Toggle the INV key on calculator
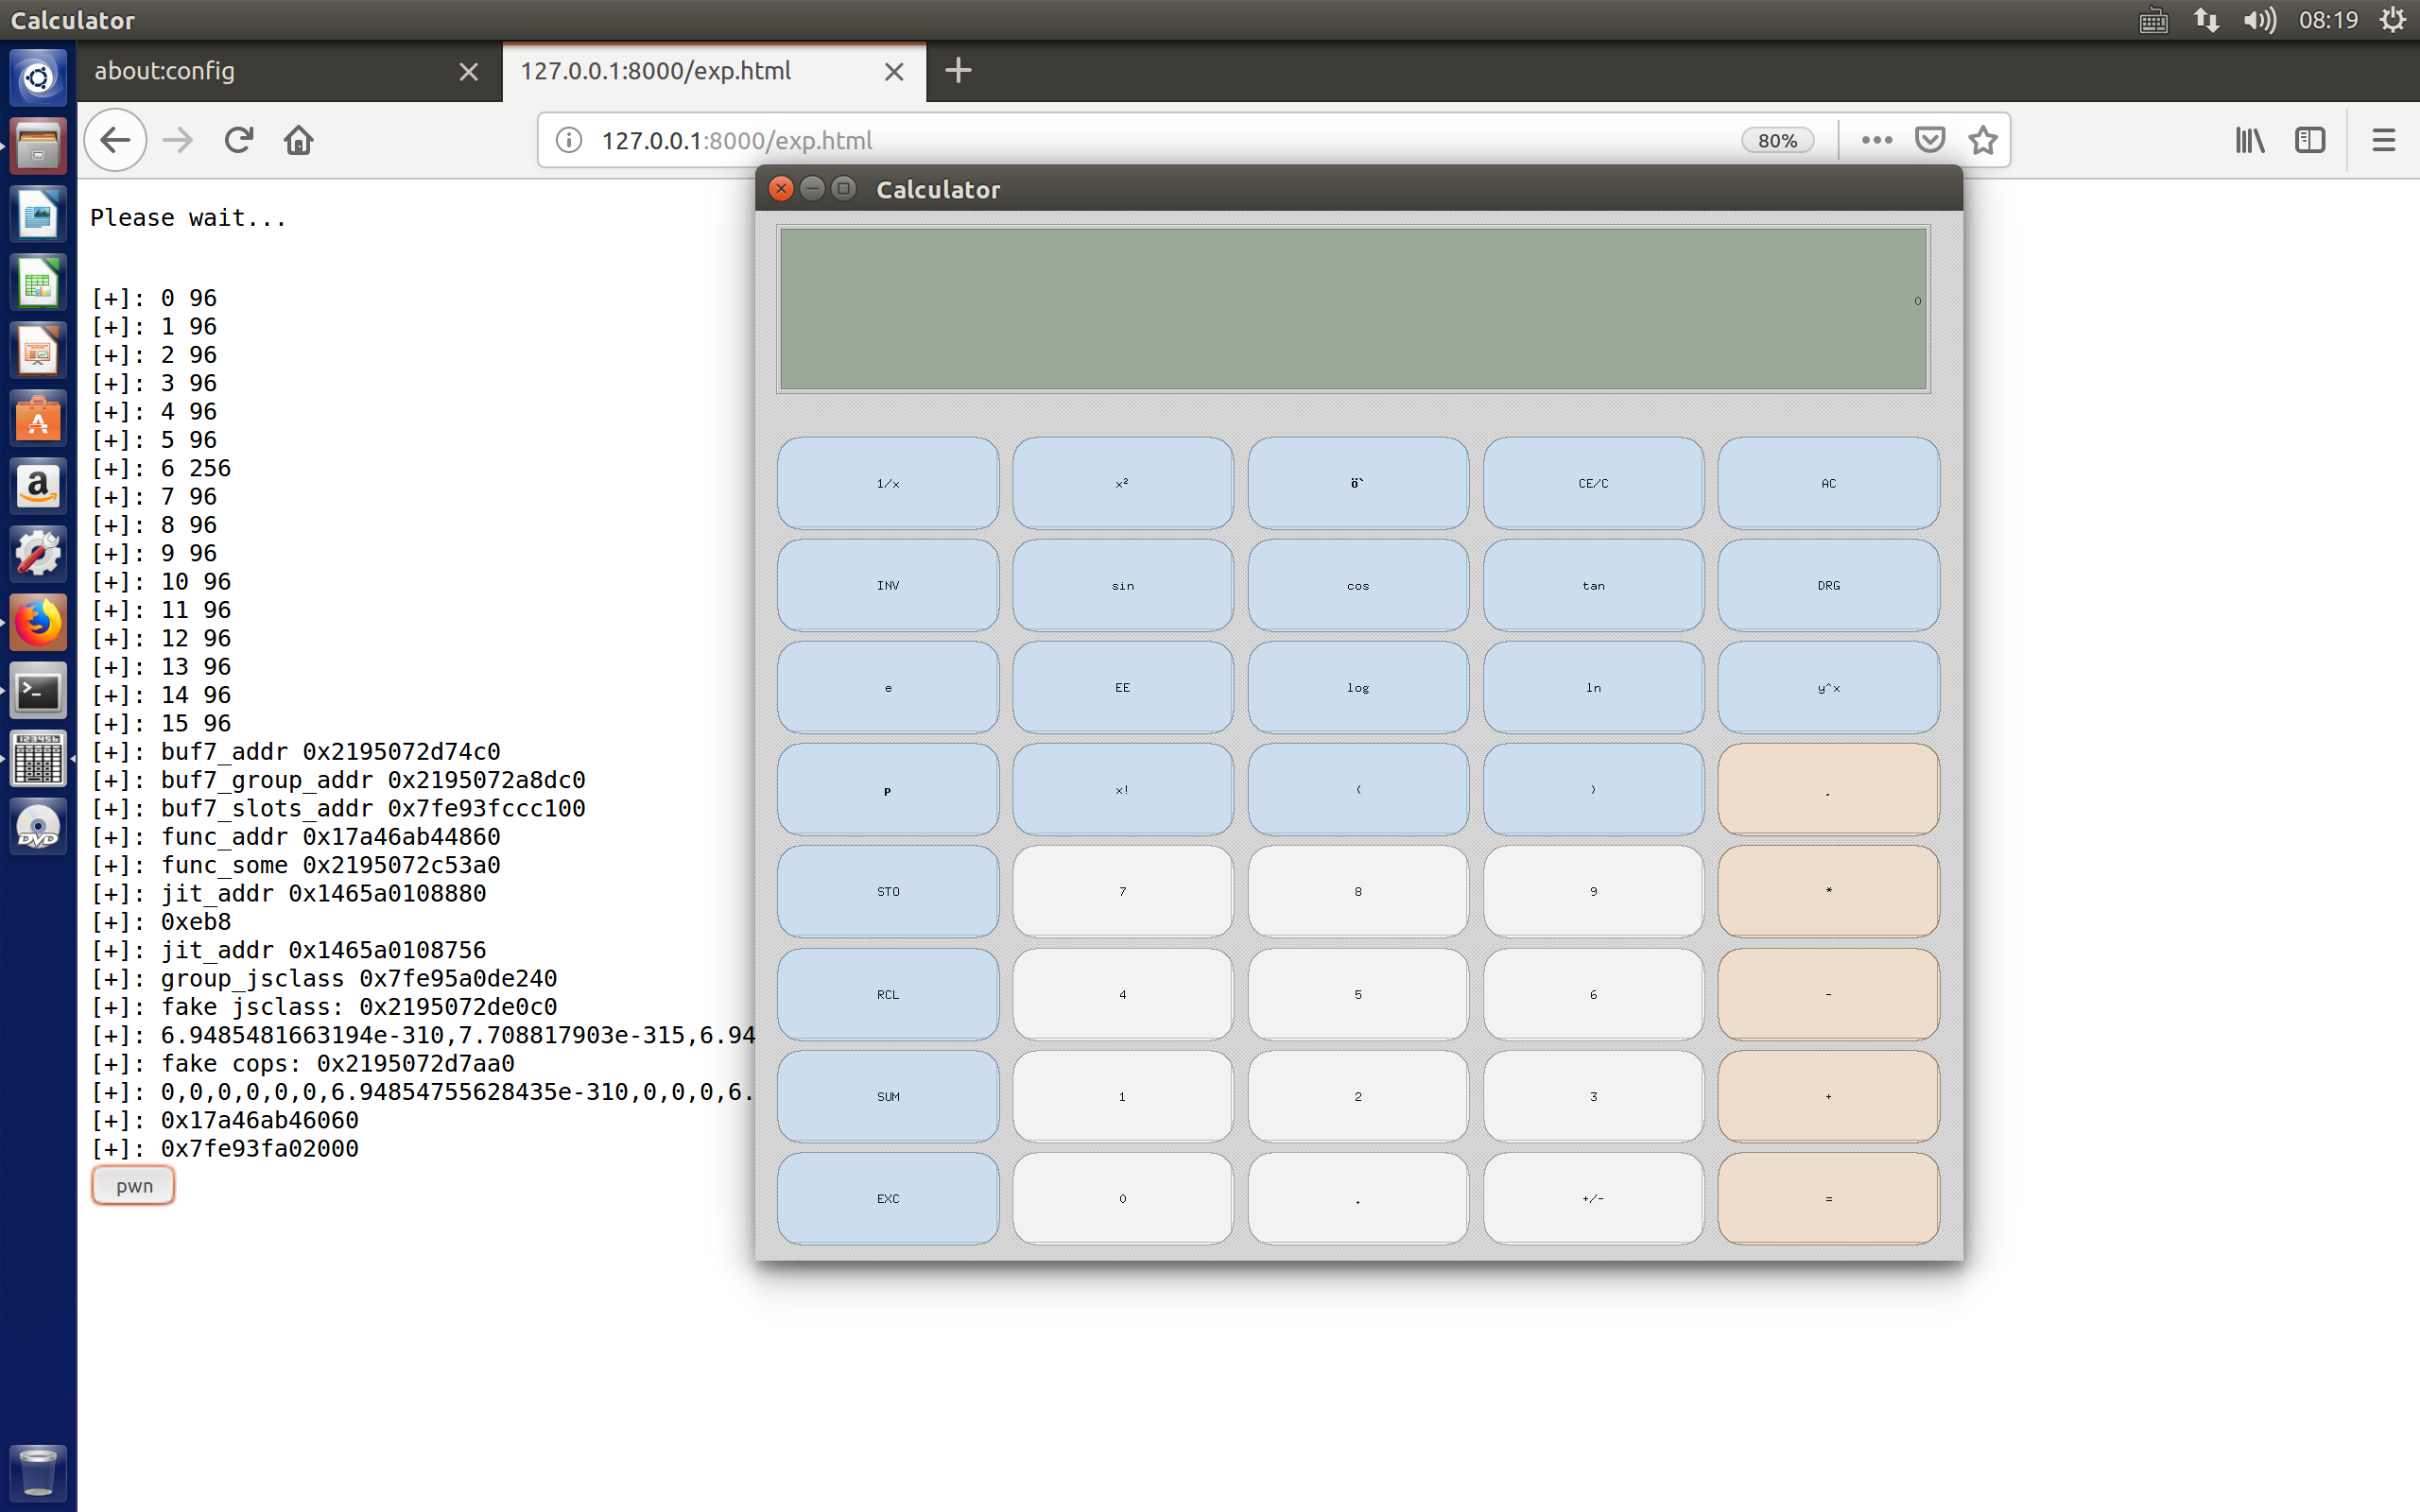 [x=887, y=586]
